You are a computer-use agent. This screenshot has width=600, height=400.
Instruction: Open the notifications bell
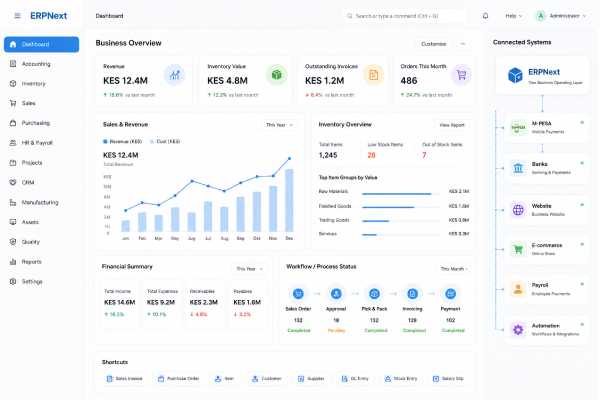[485, 16]
